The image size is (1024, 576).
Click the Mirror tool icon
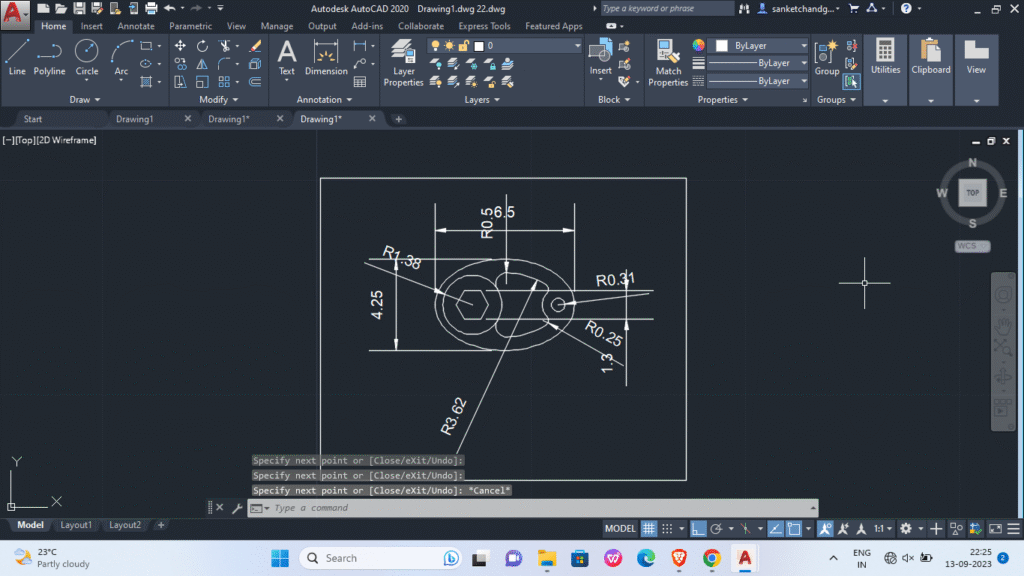coord(202,63)
